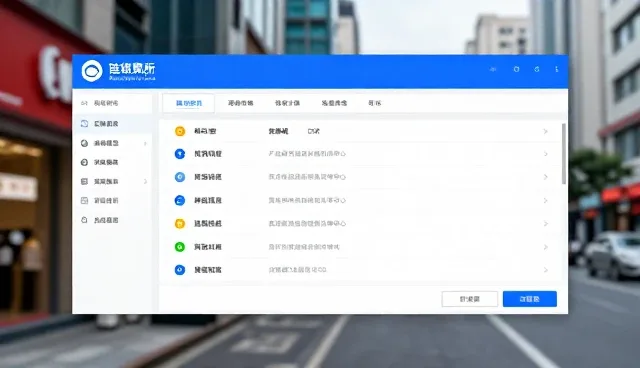Open the fourth list row via its right chevron

pos(545,200)
